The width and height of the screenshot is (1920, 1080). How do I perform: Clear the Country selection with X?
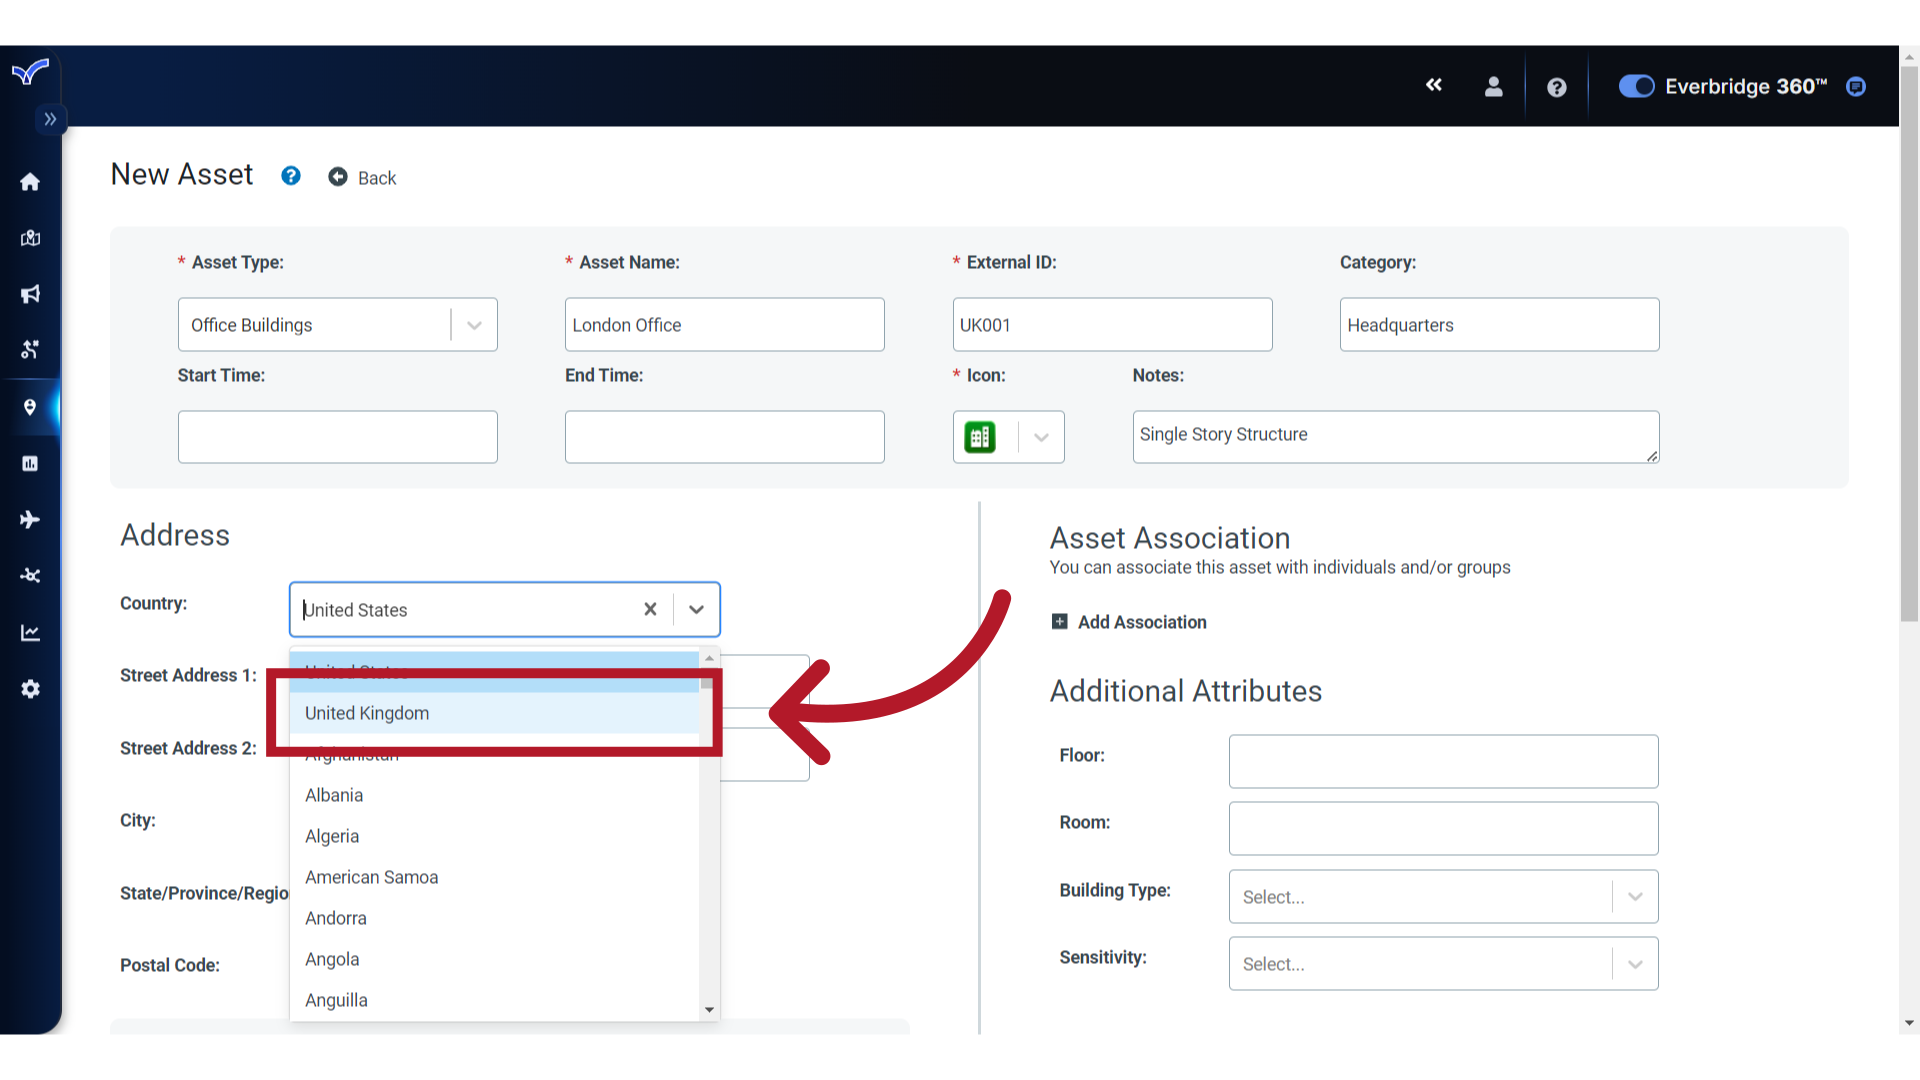[650, 609]
